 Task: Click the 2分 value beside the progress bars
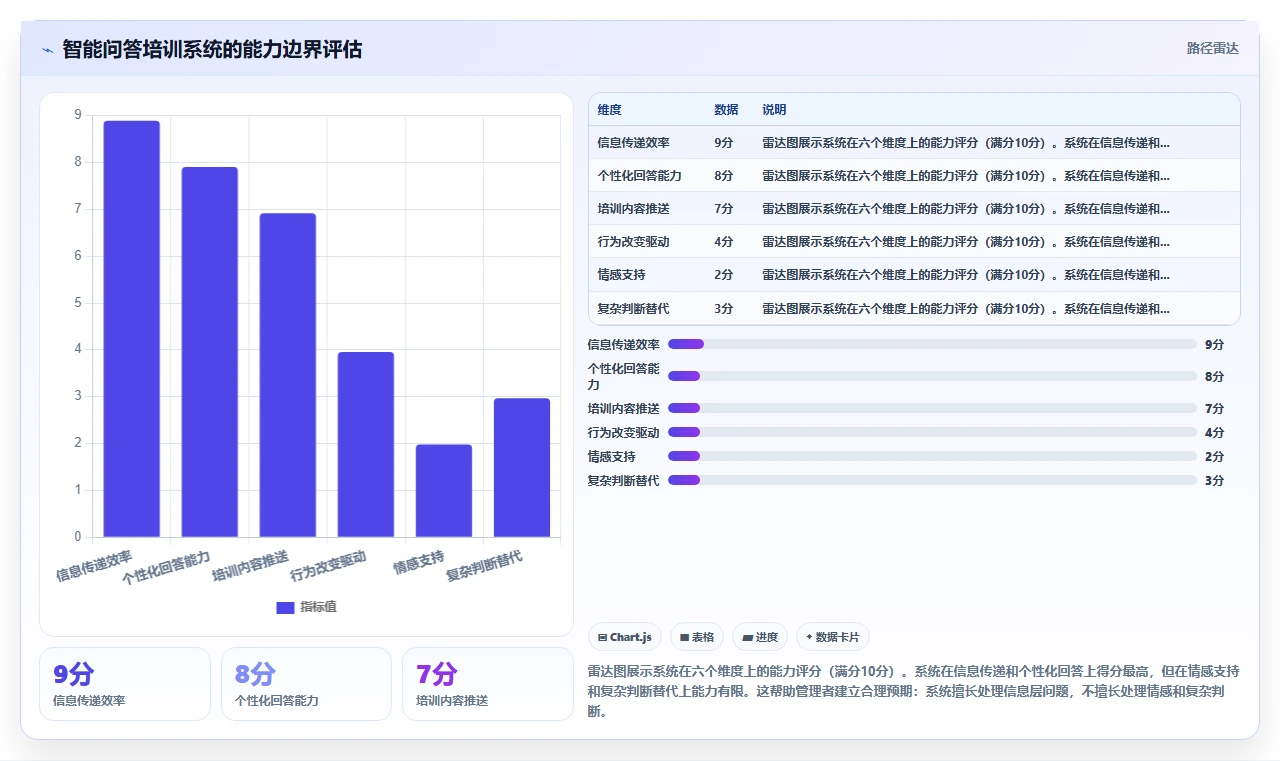click(1214, 456)
